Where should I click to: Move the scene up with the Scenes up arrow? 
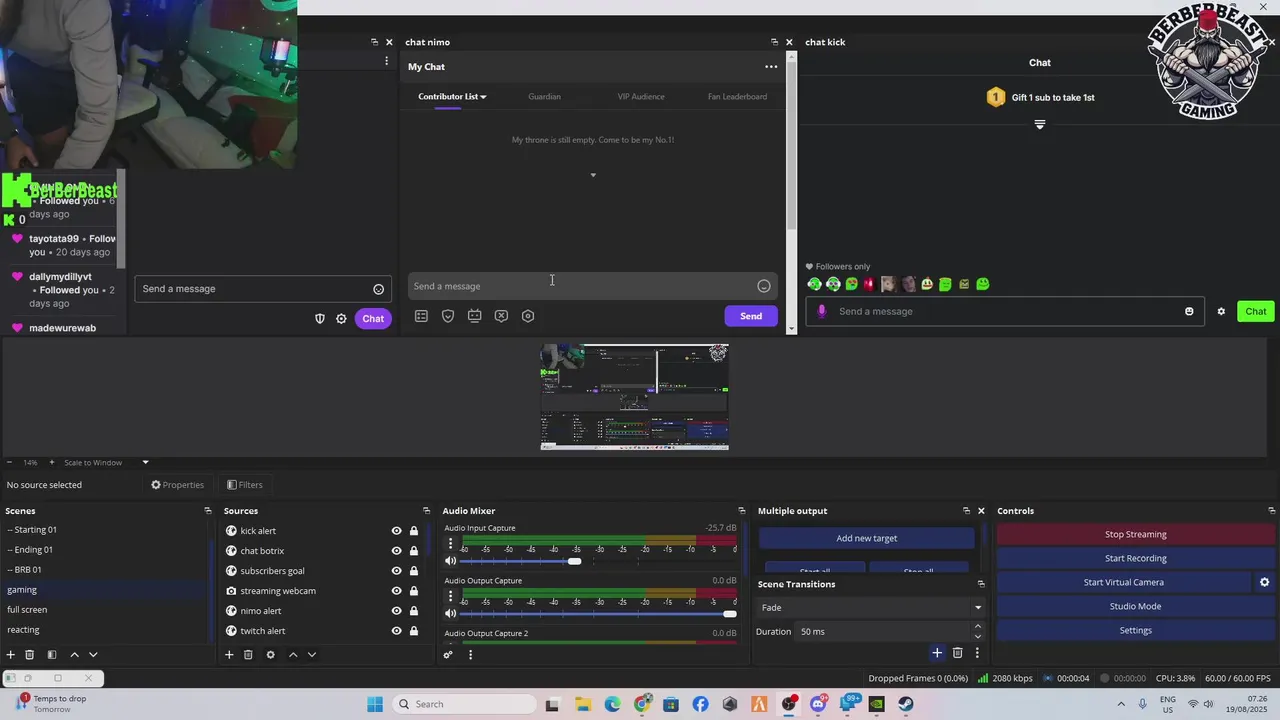[74, 655]
